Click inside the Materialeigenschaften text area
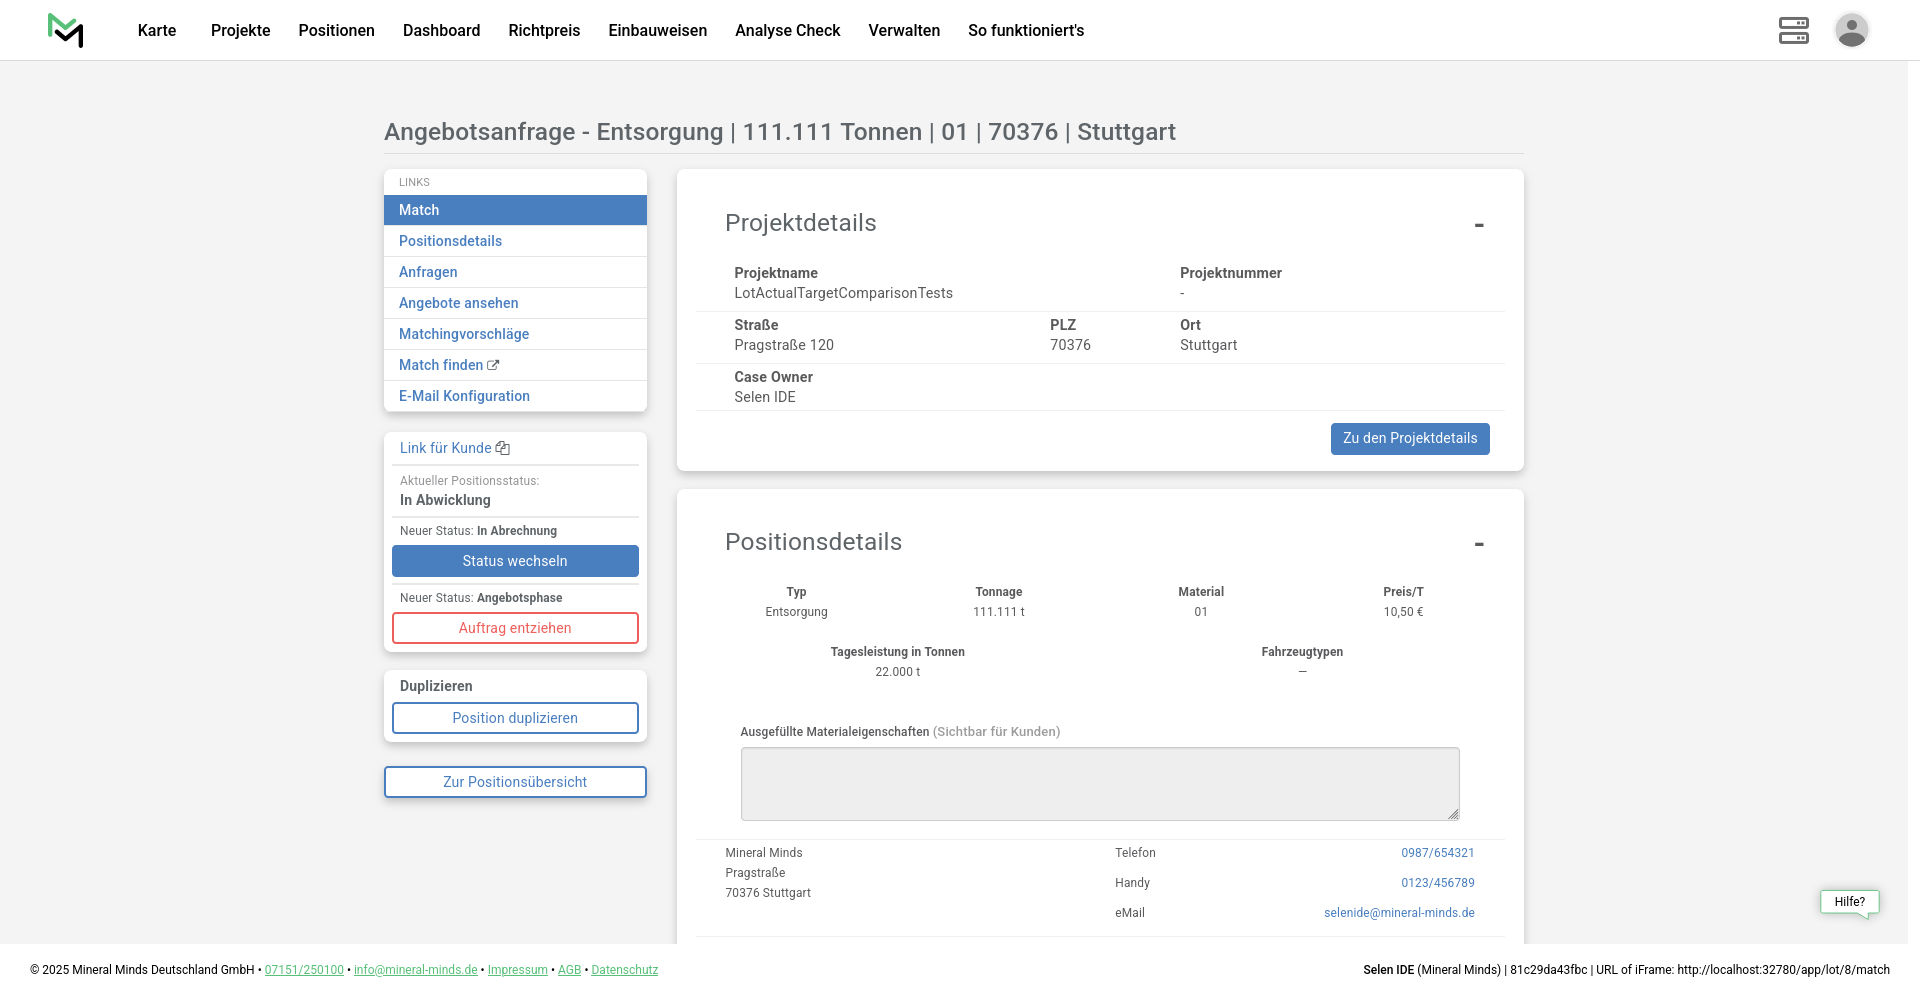Screen dimensions: 1920x994 (x=1099, y=784)
